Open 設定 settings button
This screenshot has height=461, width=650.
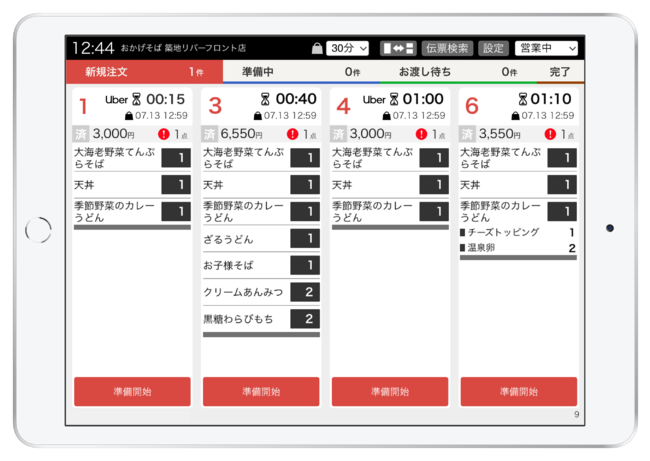coord(494,48)
